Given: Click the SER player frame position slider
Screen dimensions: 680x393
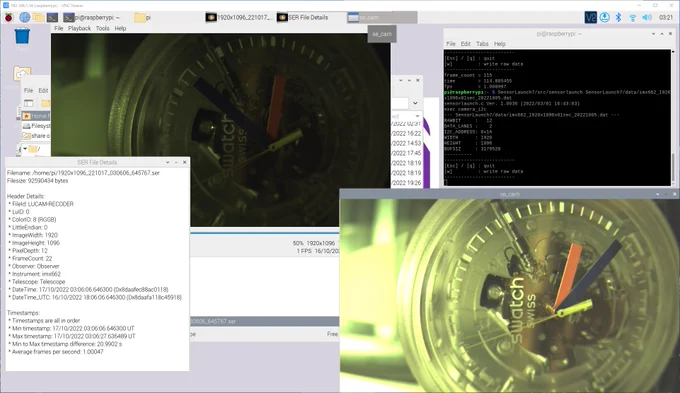Looking at the screenshot, I should tap(265, 233).
